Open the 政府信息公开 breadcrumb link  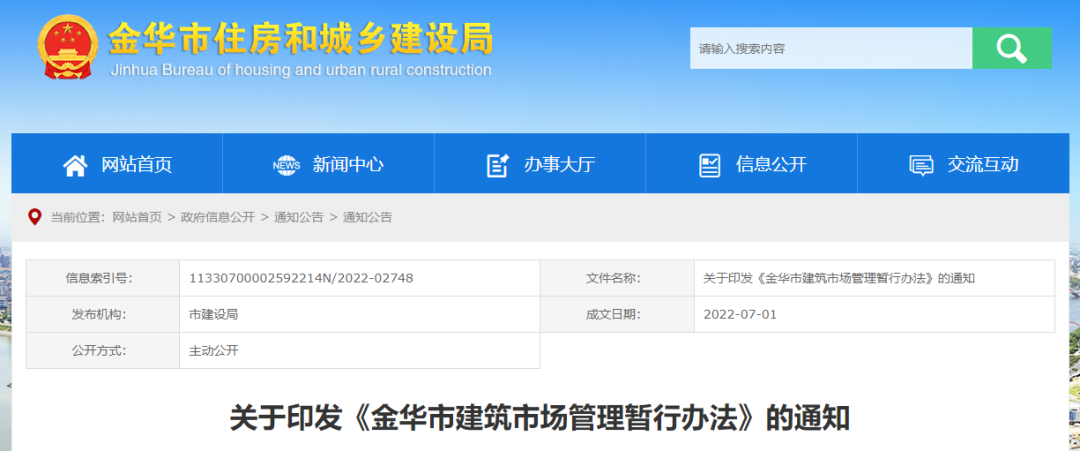click(x=218, y=217)
